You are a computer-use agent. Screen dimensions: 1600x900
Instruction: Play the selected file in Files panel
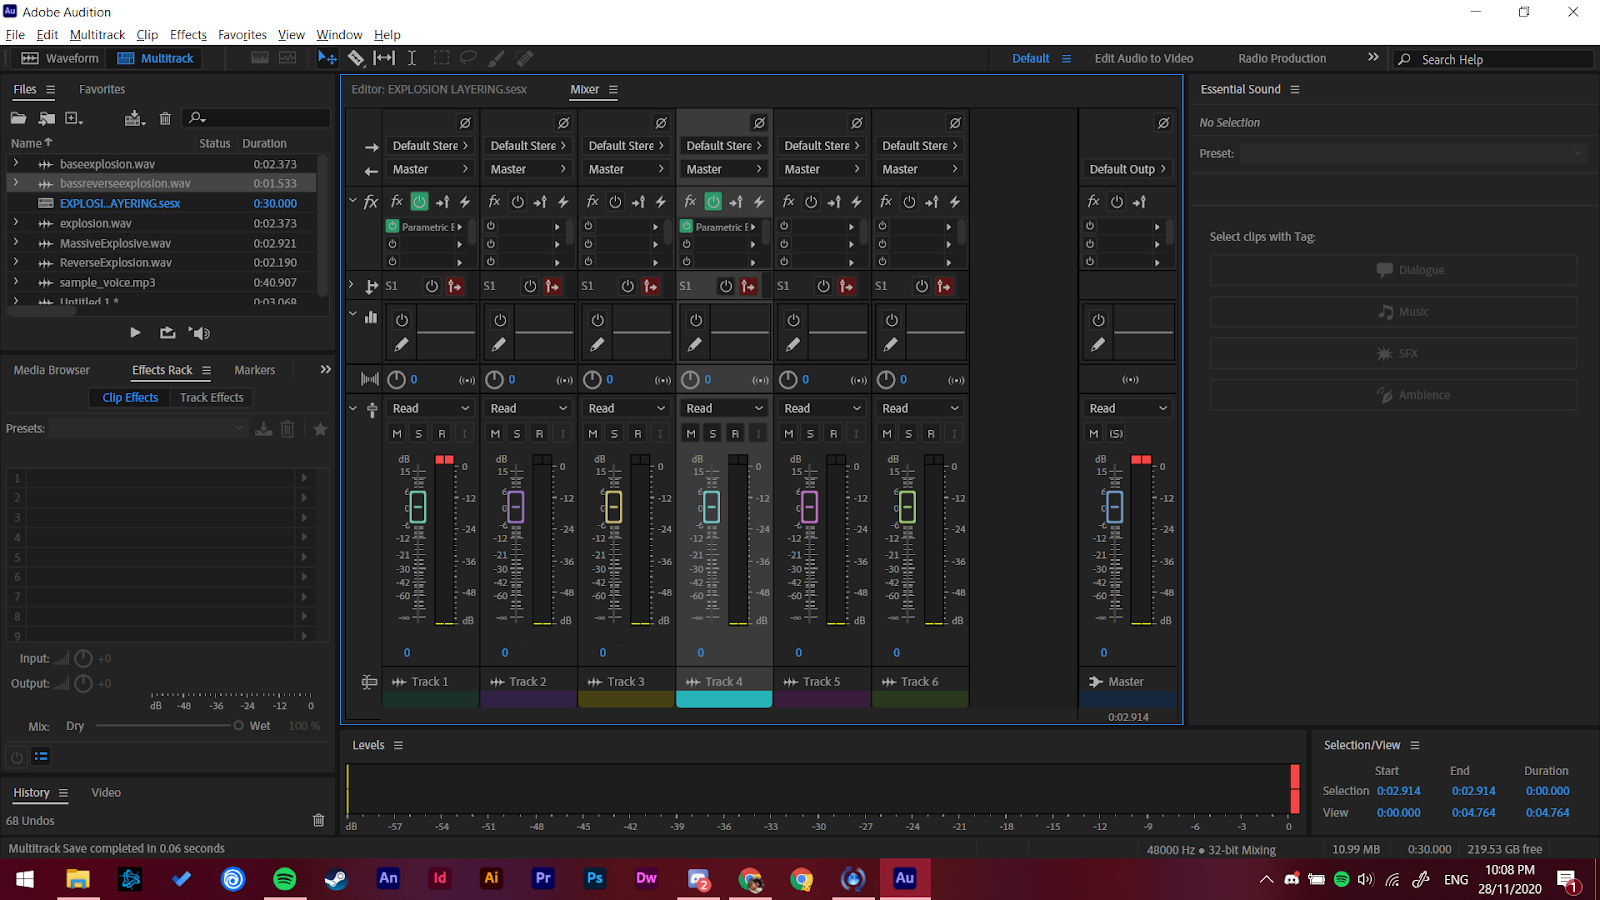135,333
